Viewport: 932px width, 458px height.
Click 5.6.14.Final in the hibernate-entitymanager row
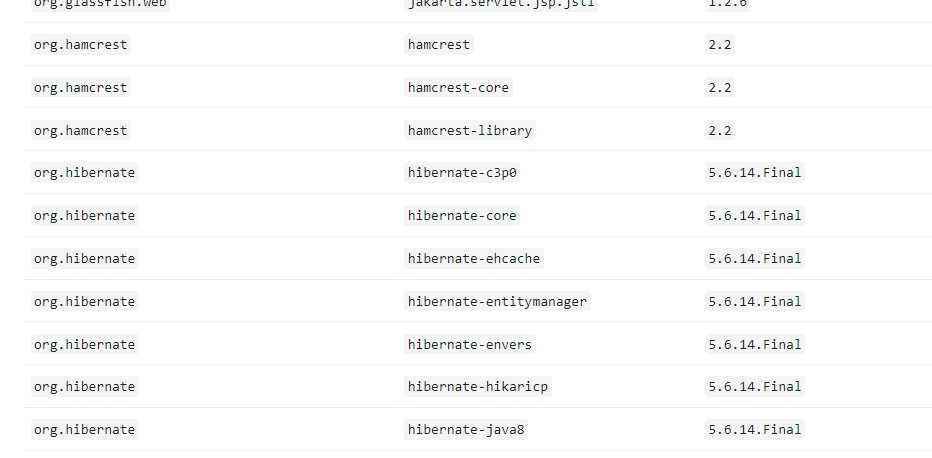[x=755, y=301]
